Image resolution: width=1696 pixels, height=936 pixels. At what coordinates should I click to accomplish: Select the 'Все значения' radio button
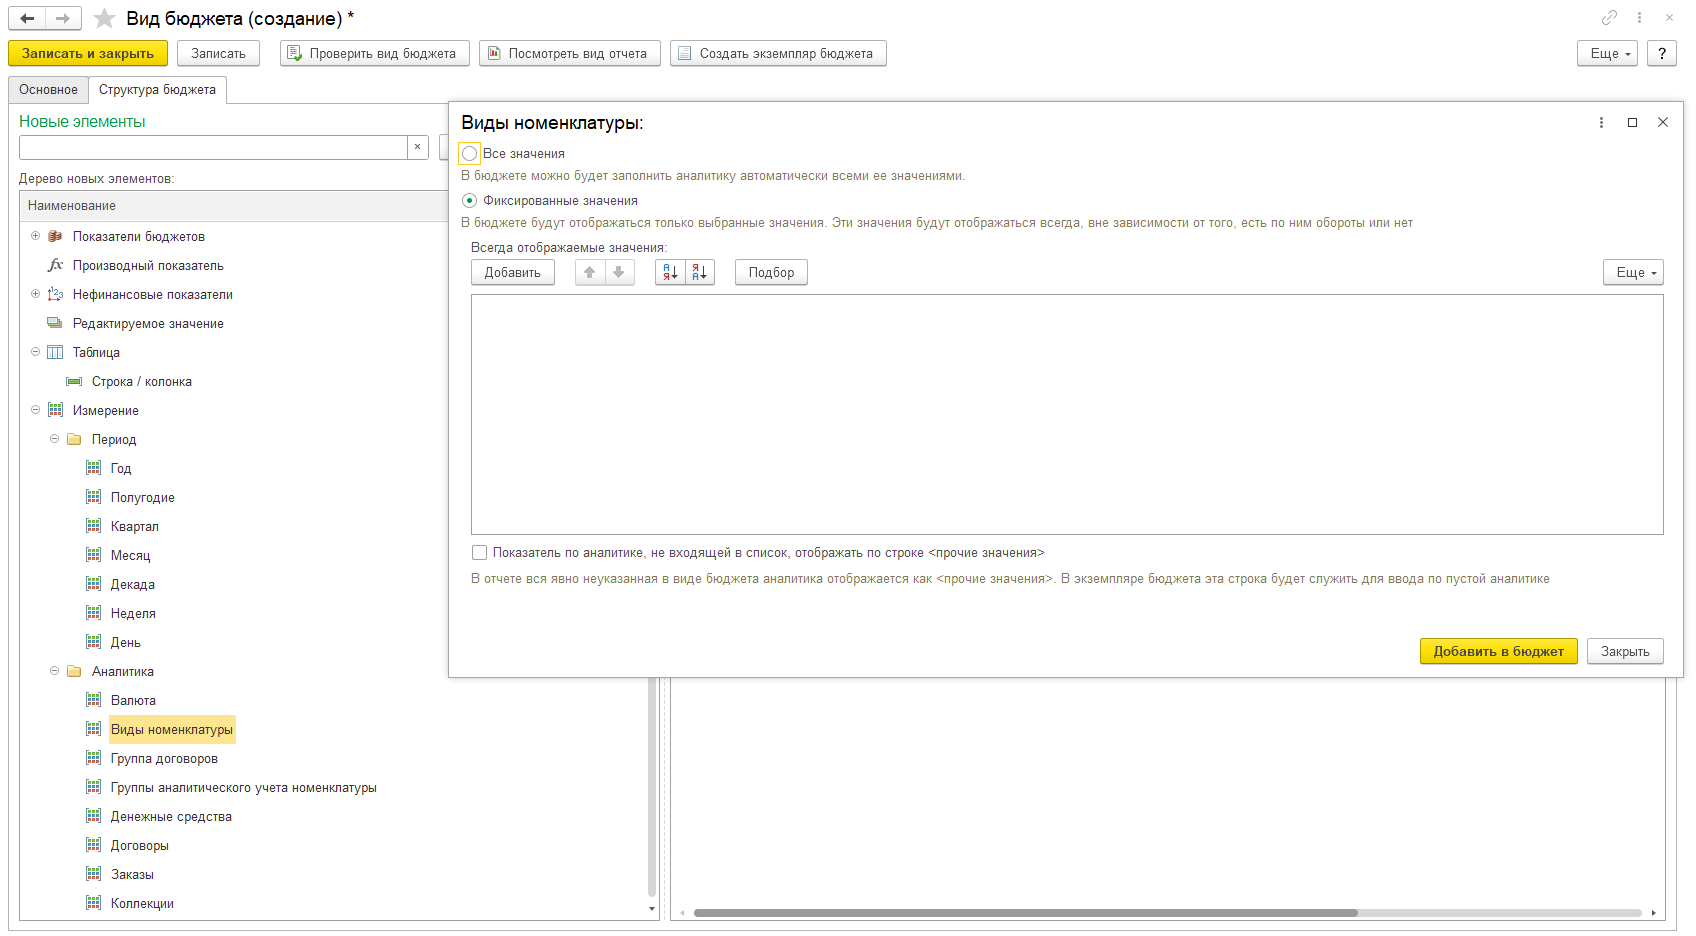coord(470,154)
